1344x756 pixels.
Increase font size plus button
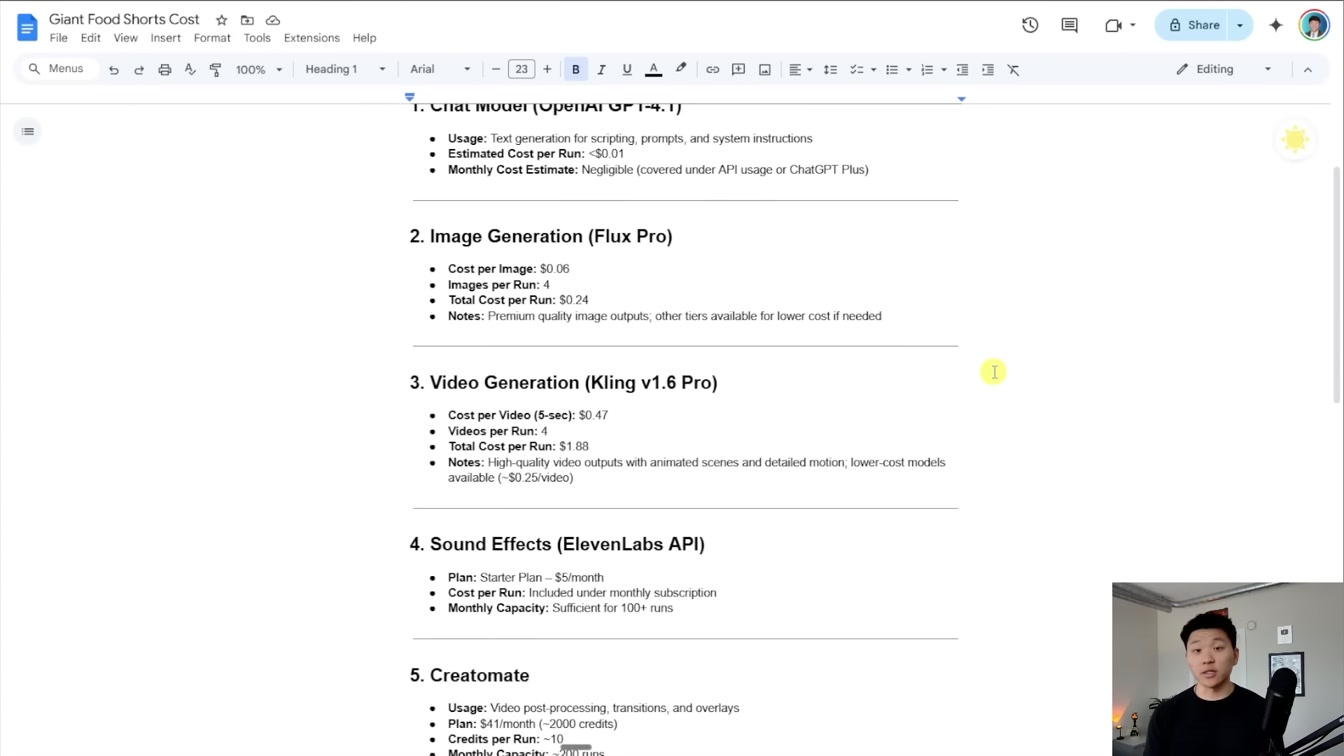547,69
